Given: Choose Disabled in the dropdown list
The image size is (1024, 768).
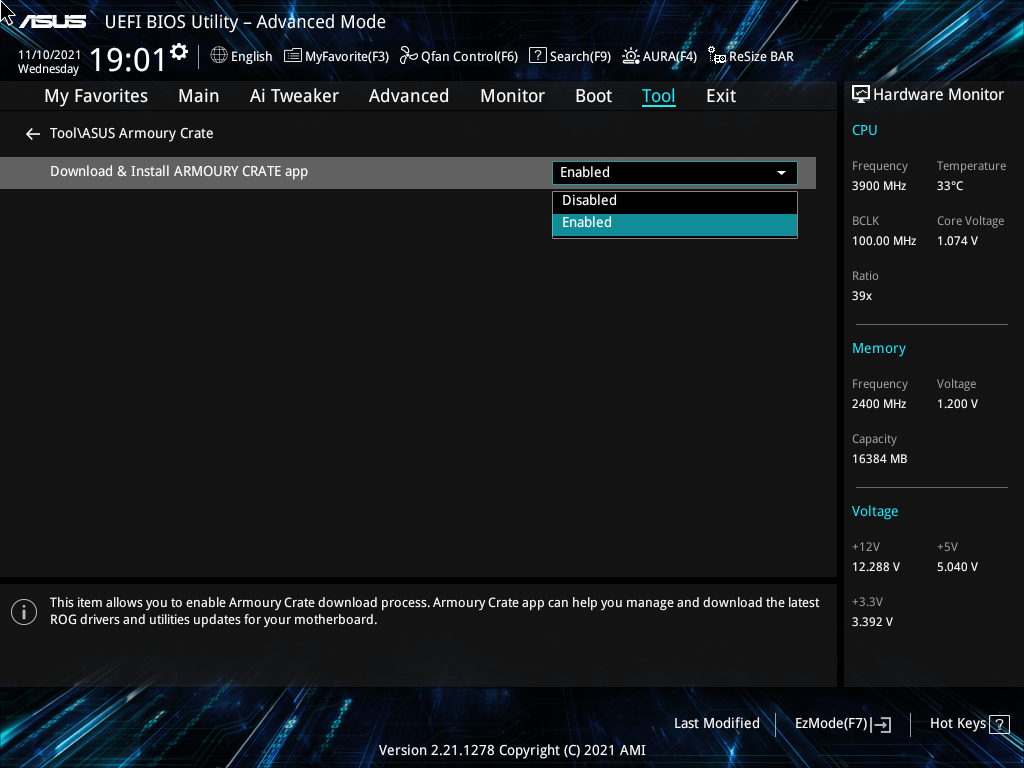Looking at the screenshot, I should [675, 200].
